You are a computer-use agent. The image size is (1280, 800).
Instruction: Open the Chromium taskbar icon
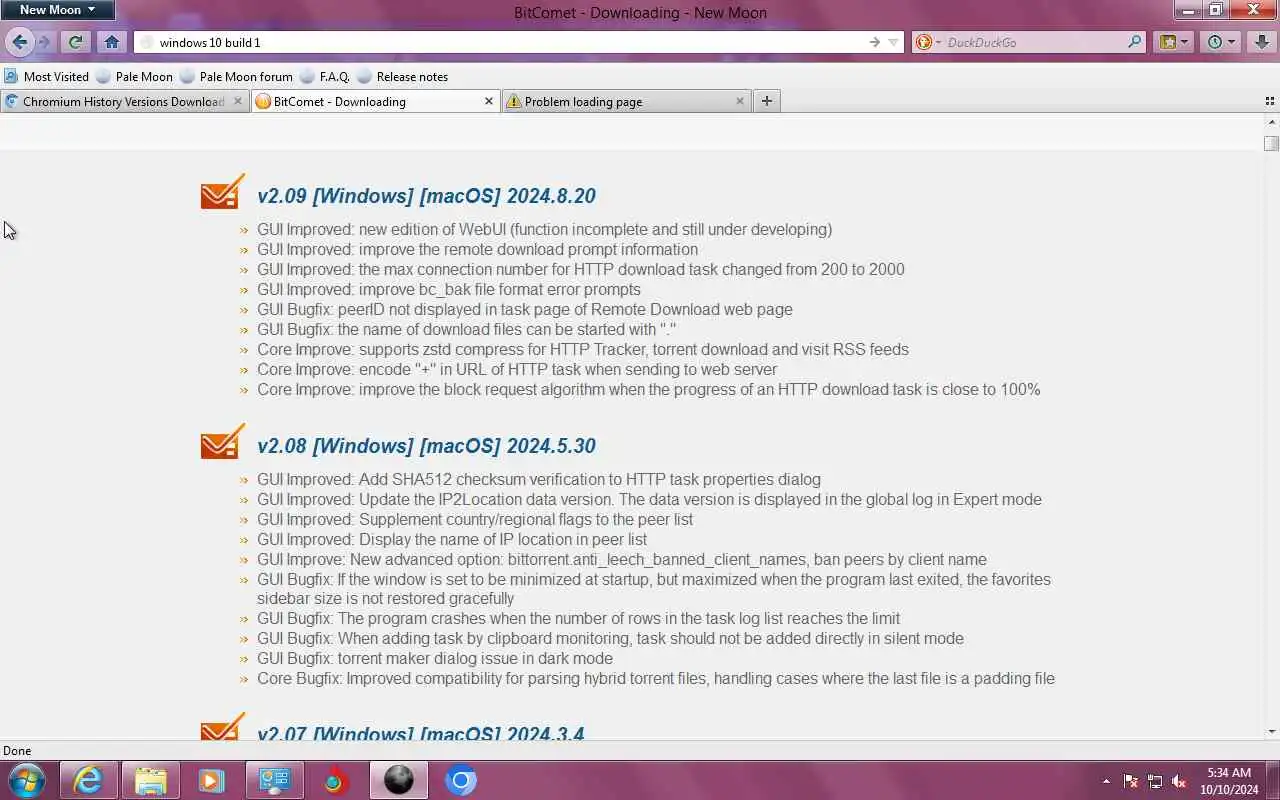461,780
